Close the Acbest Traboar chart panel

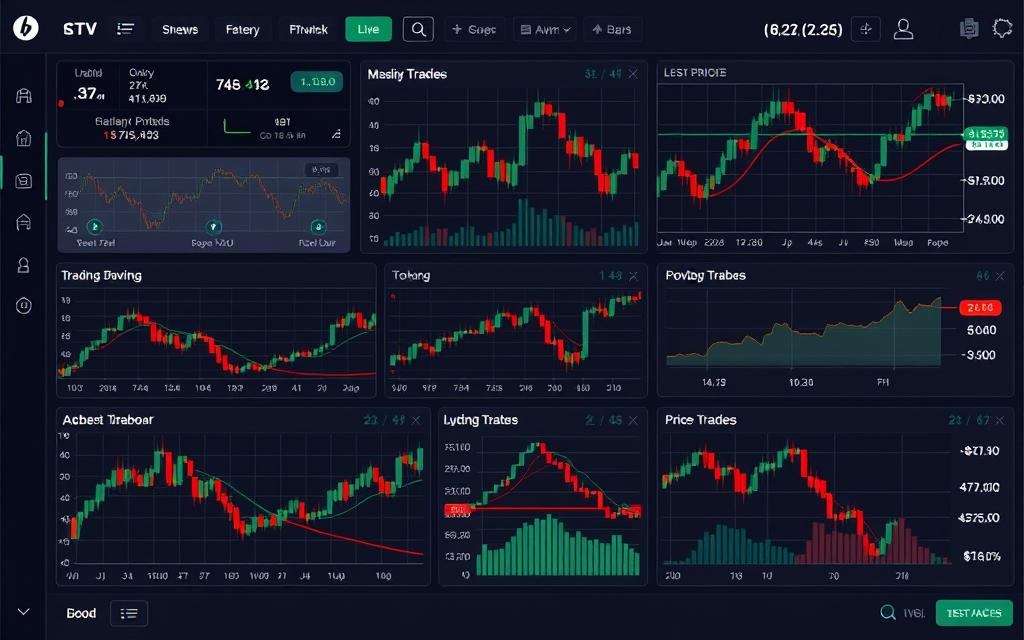pyautogui.click(x=416, y=421)
